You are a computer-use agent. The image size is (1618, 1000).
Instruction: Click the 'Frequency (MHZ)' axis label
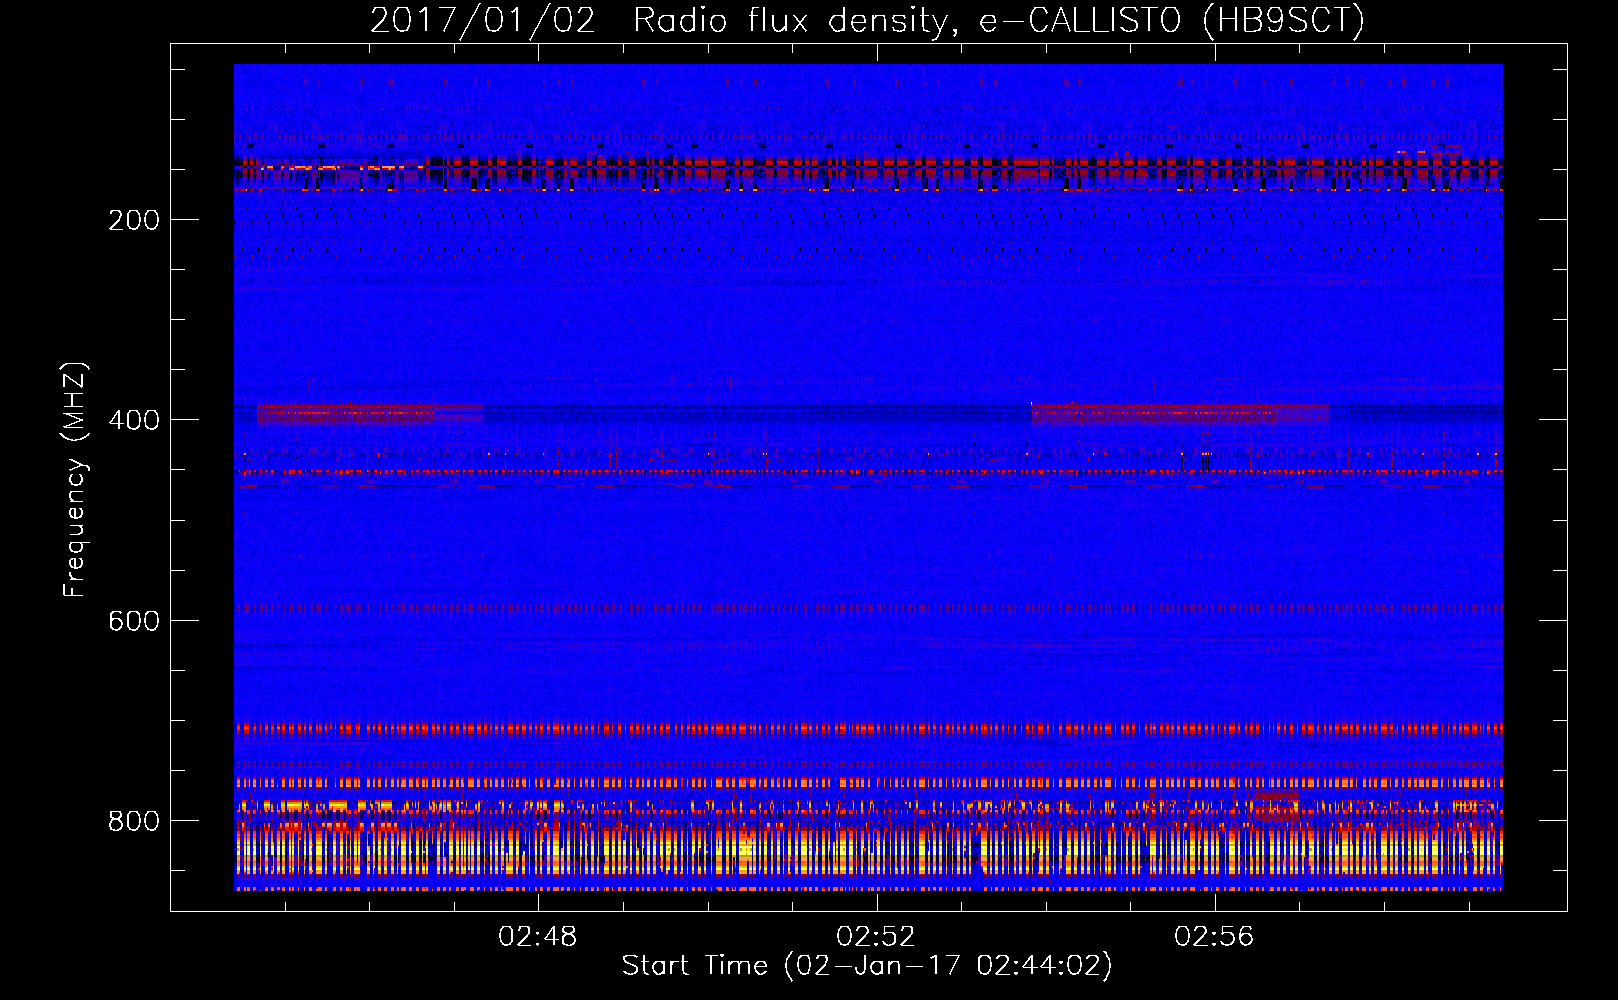tap(75, 480)
